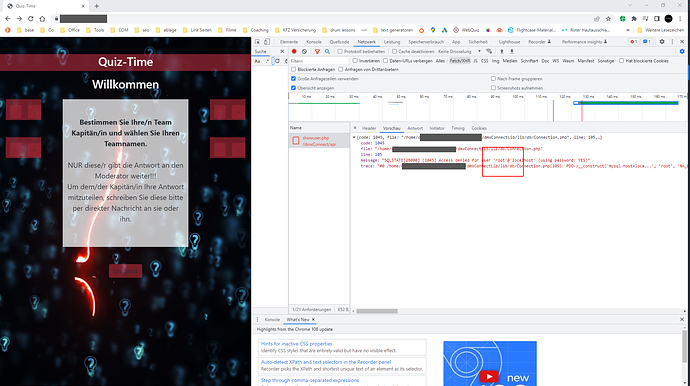Check Screenshots aufnehmen
The image size is (690, 386).
pyautogui.click(x=493, y=88)
